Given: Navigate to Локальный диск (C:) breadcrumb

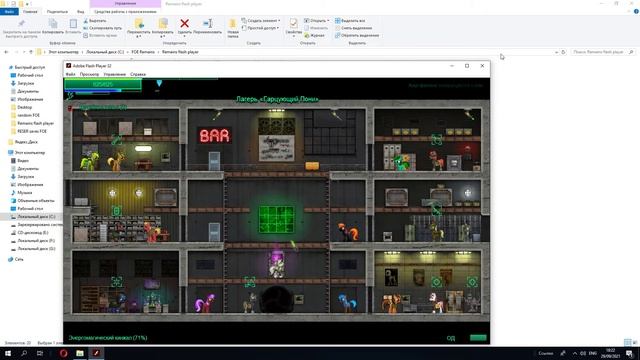Looking at the screenshot, I should point(105,52).
